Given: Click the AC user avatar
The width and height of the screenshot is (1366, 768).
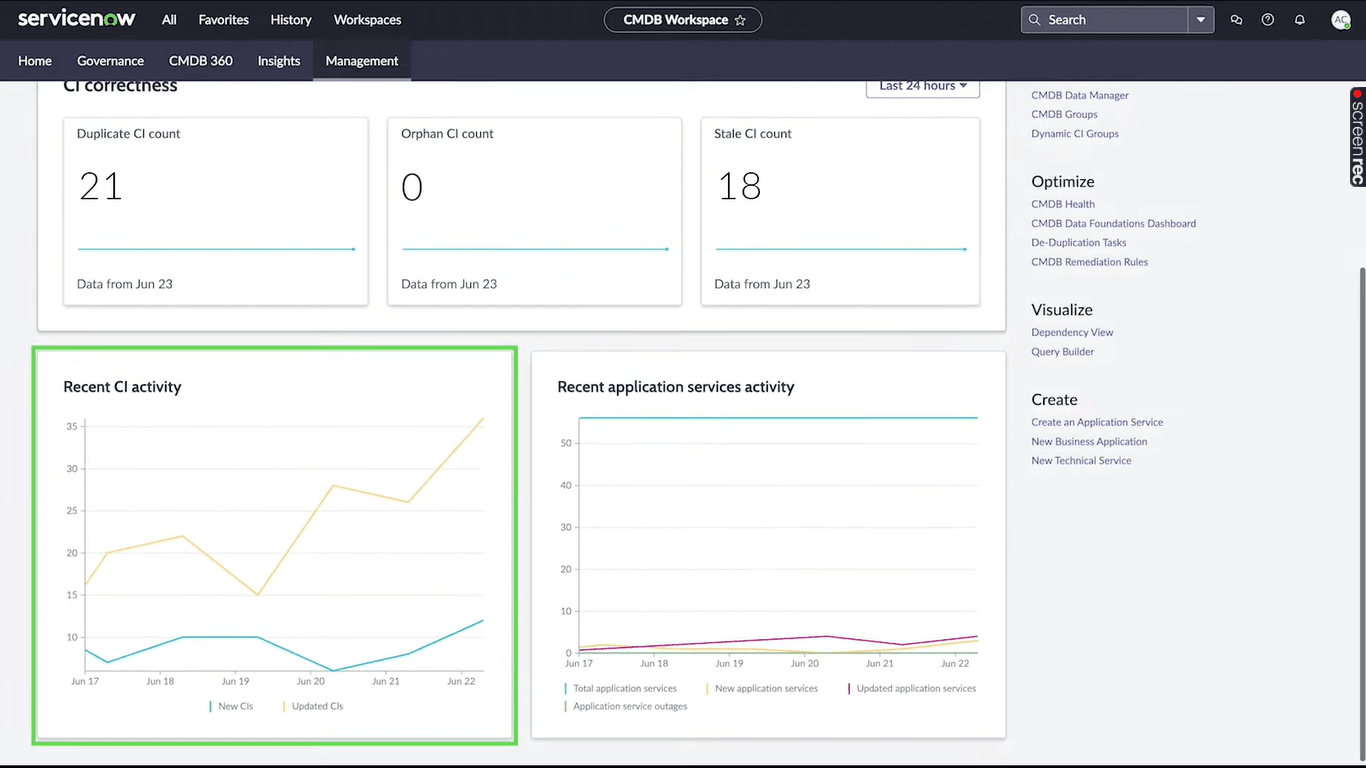Looking at the screenshot, I should coord(1341,19).
